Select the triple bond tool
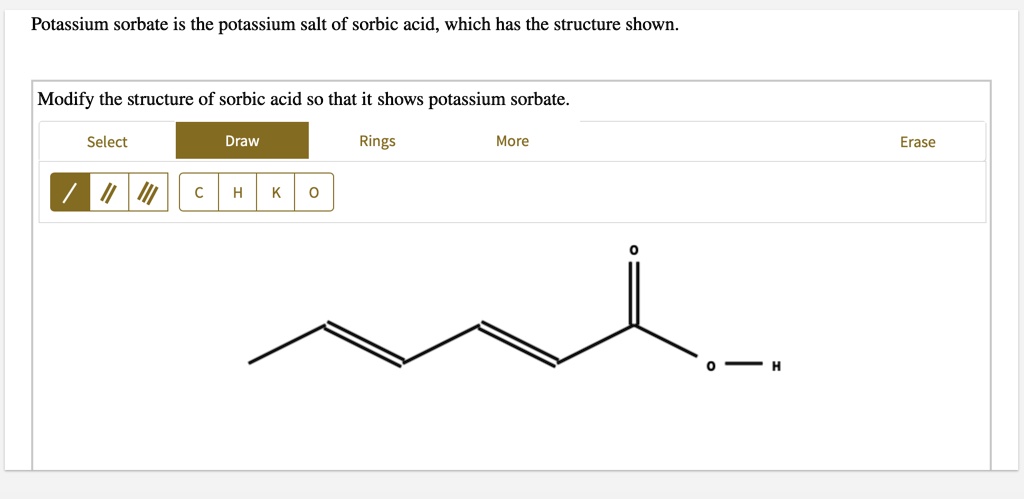This screenshot has width=1024, height=499. pos(148,192)
